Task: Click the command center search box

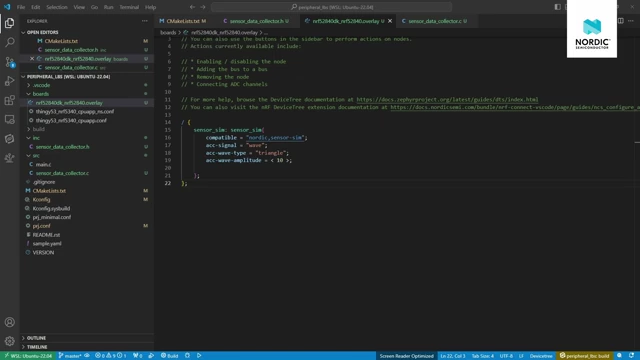Action: coord(331,7)
